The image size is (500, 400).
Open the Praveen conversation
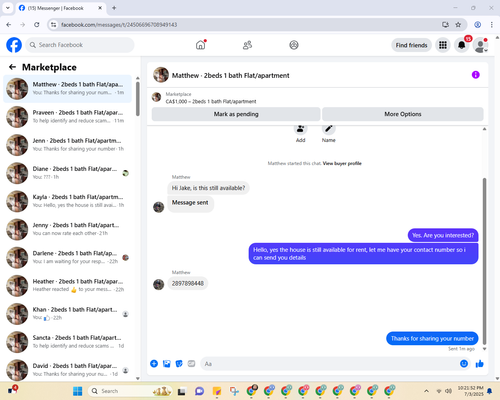67,117
